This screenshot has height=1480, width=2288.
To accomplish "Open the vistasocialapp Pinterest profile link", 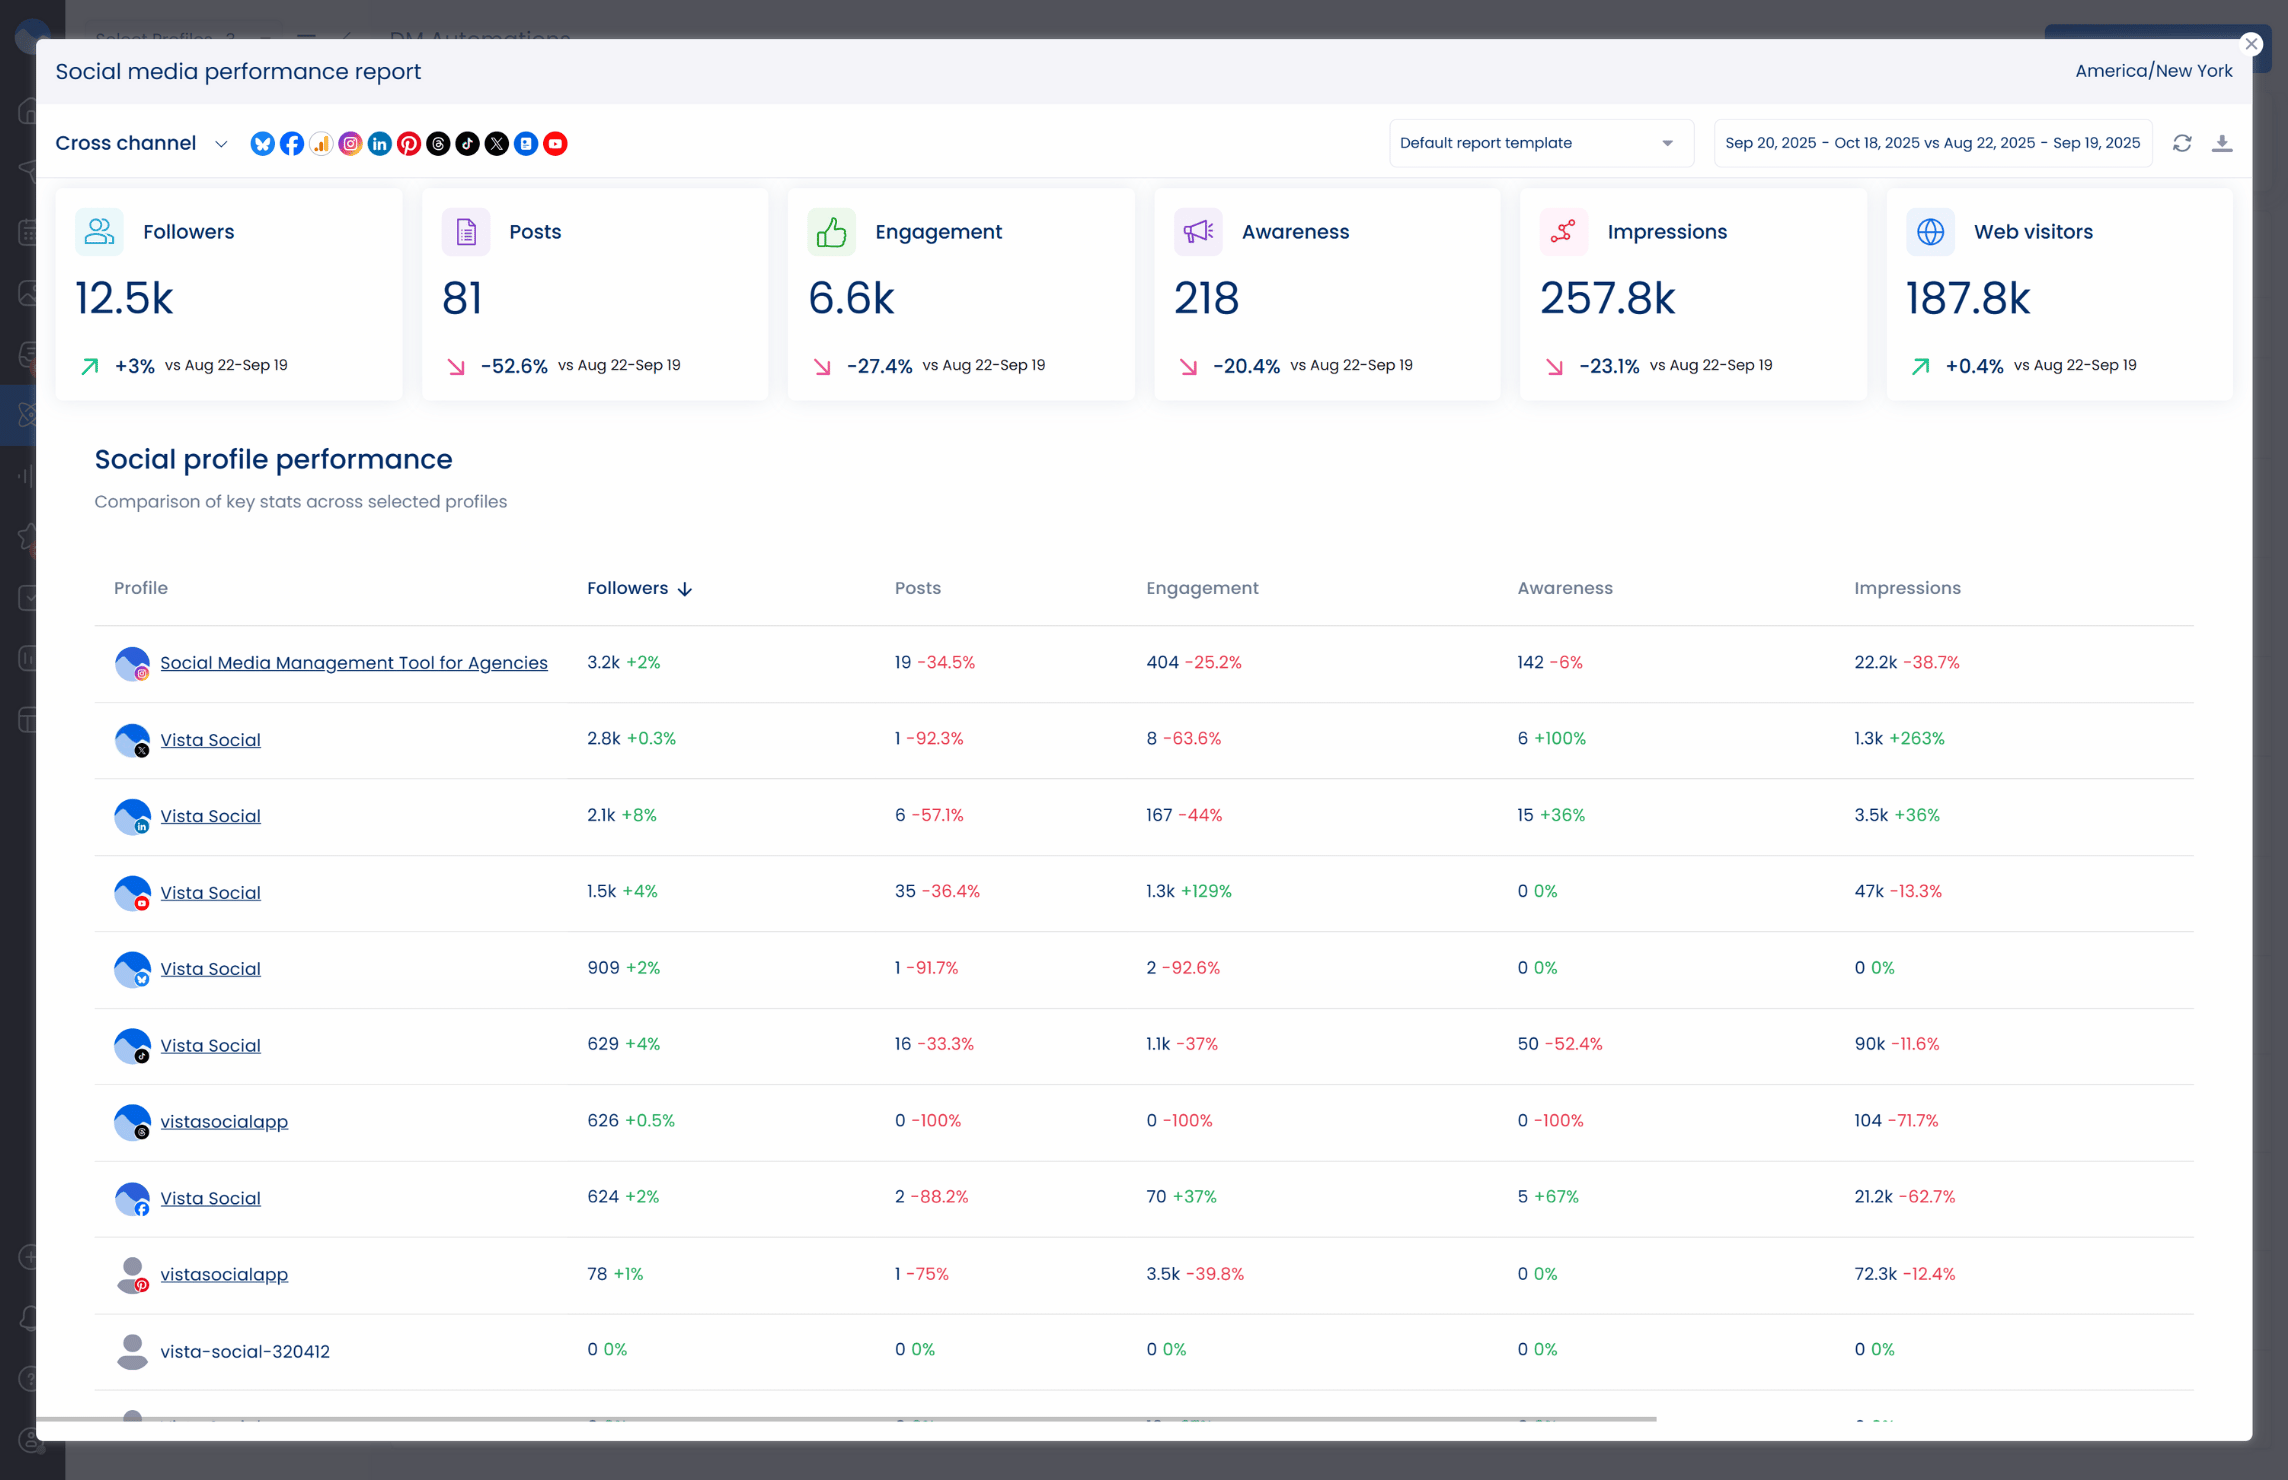I will [224, 1274].
